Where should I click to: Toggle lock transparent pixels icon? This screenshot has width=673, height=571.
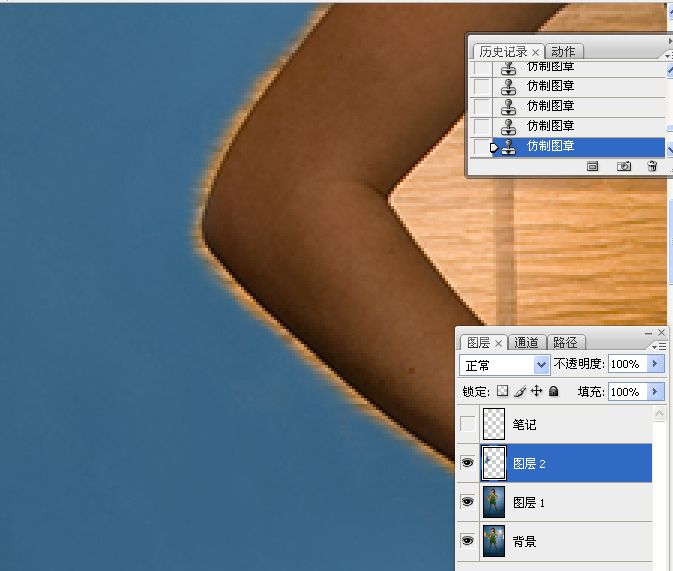tap(503, 391)
